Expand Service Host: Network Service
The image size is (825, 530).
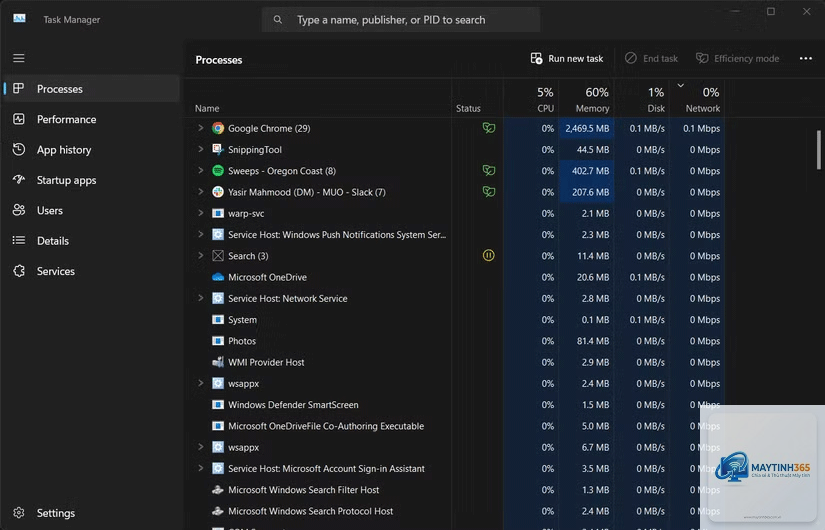(200, 298)
